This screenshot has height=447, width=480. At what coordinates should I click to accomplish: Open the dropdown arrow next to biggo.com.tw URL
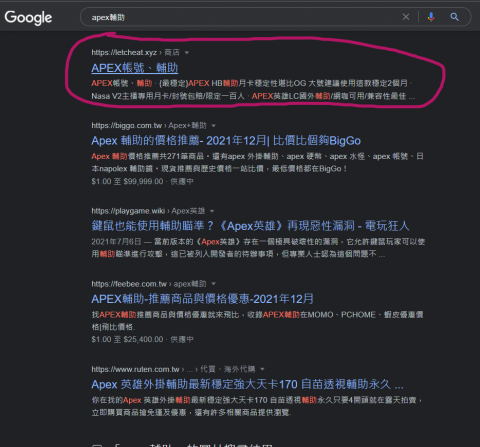(x=214, y=126)
